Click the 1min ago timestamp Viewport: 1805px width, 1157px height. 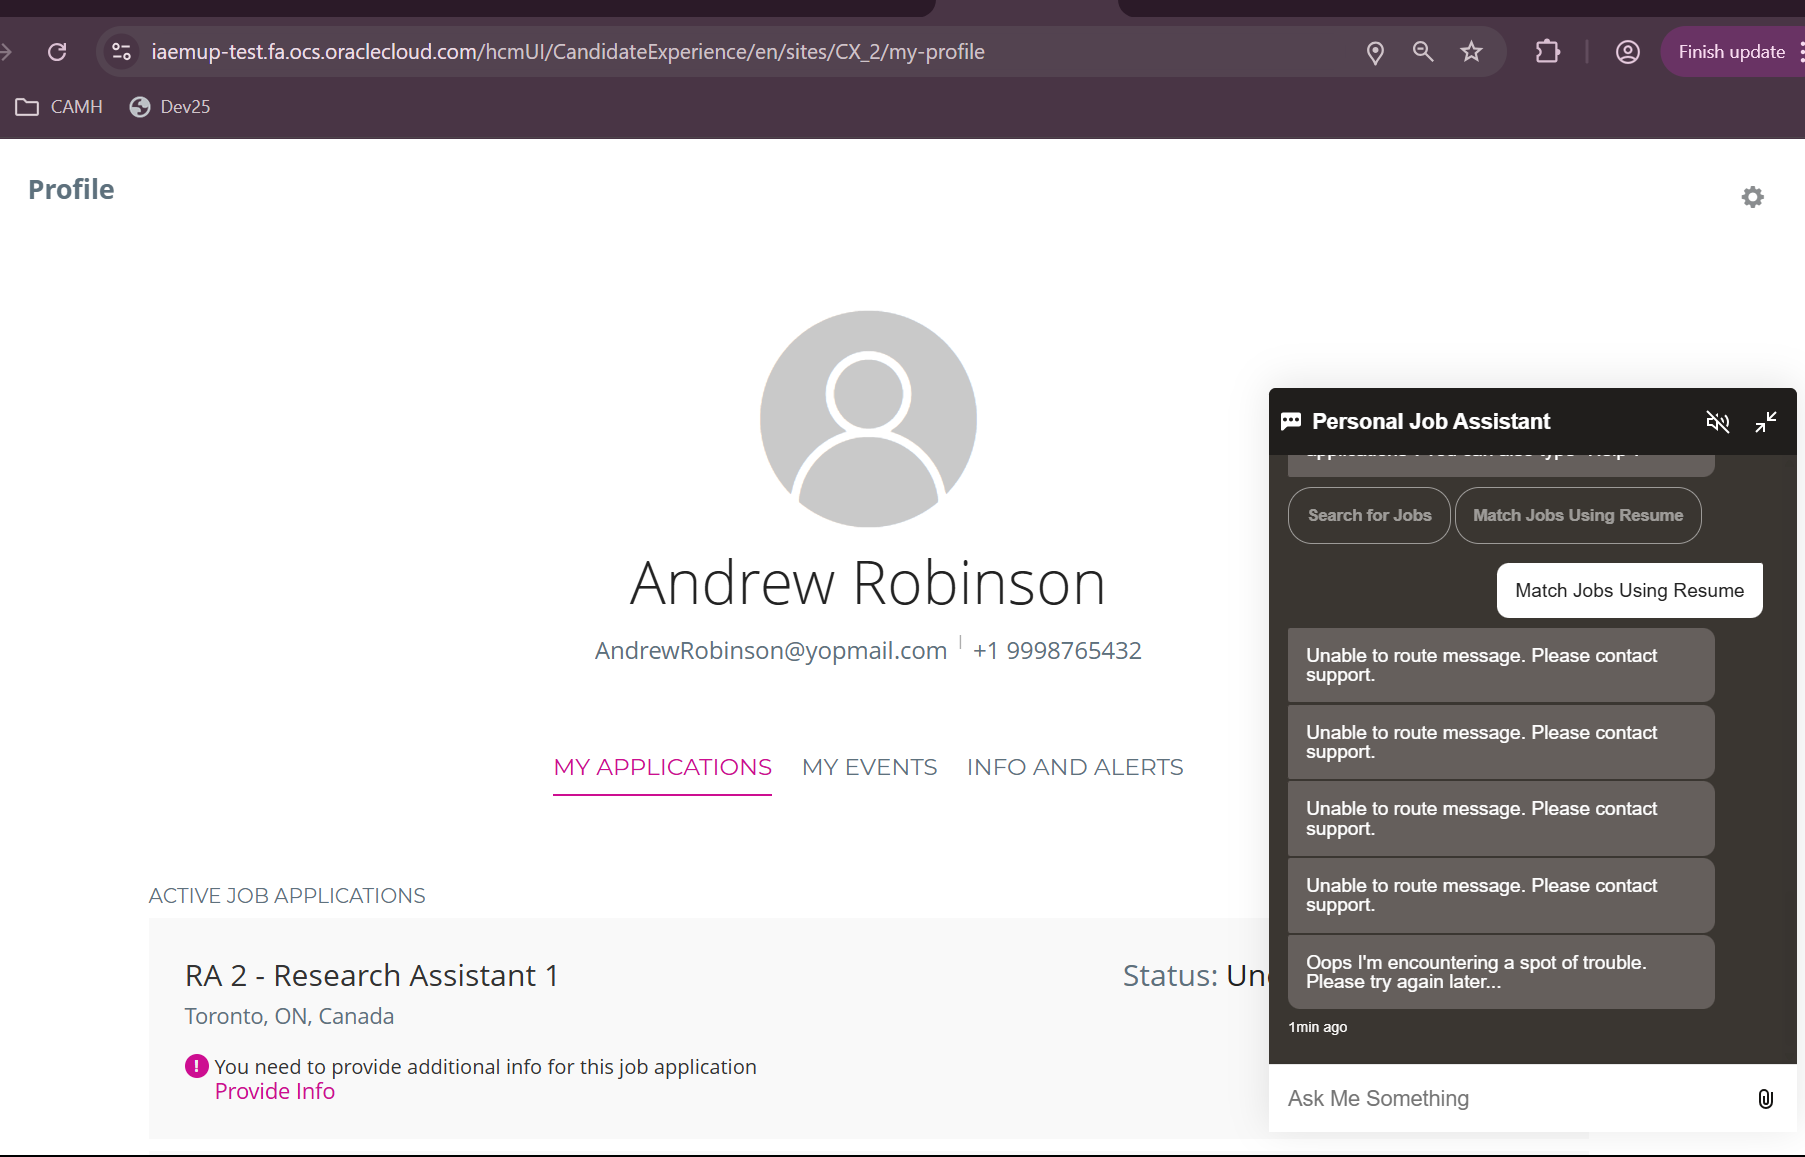pyautogui.click(x=1317, y=1027)
